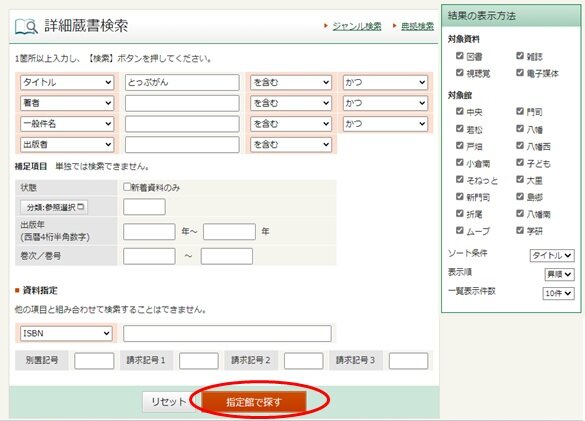This screenshot has width=585, height=421.
Task: Uncheck the 雑誌 checkbox
Action: (x=520, y=56)
